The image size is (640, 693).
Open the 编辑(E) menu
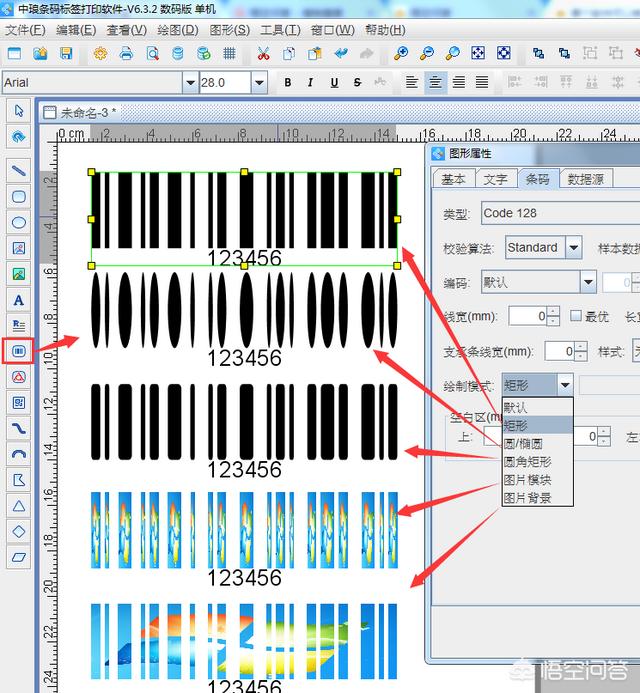[76, 30]
